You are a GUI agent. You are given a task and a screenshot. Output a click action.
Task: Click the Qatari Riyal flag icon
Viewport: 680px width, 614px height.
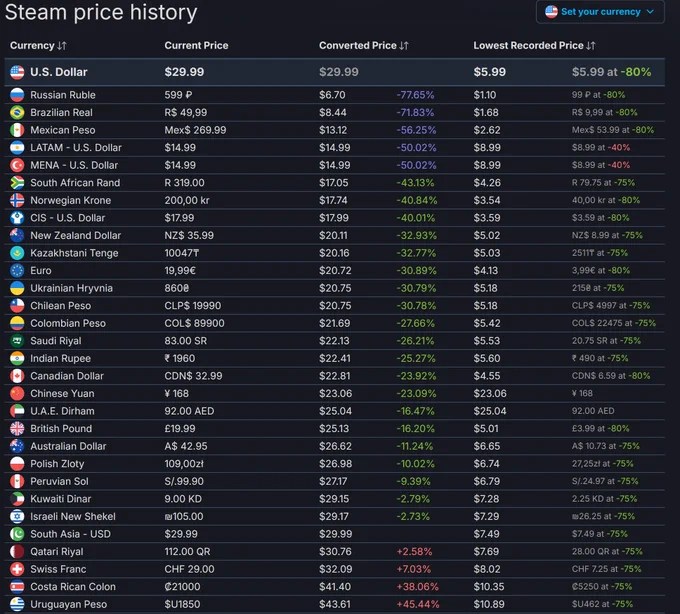tap(17, 552)
